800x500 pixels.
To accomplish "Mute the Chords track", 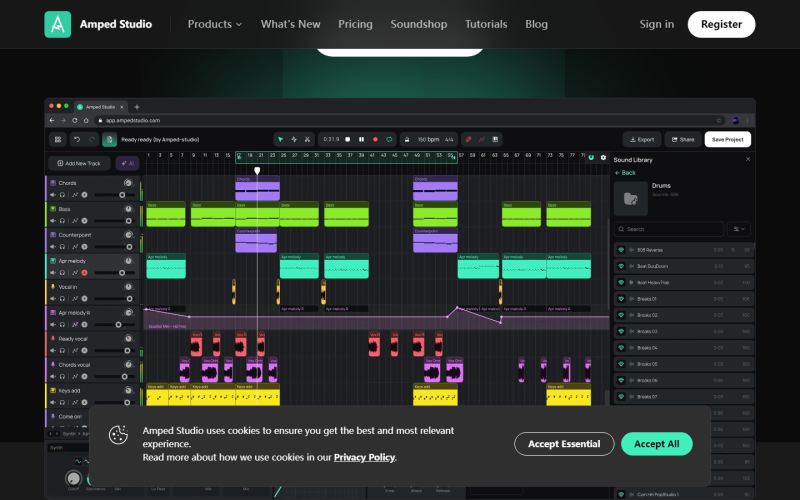I will 53,194.
